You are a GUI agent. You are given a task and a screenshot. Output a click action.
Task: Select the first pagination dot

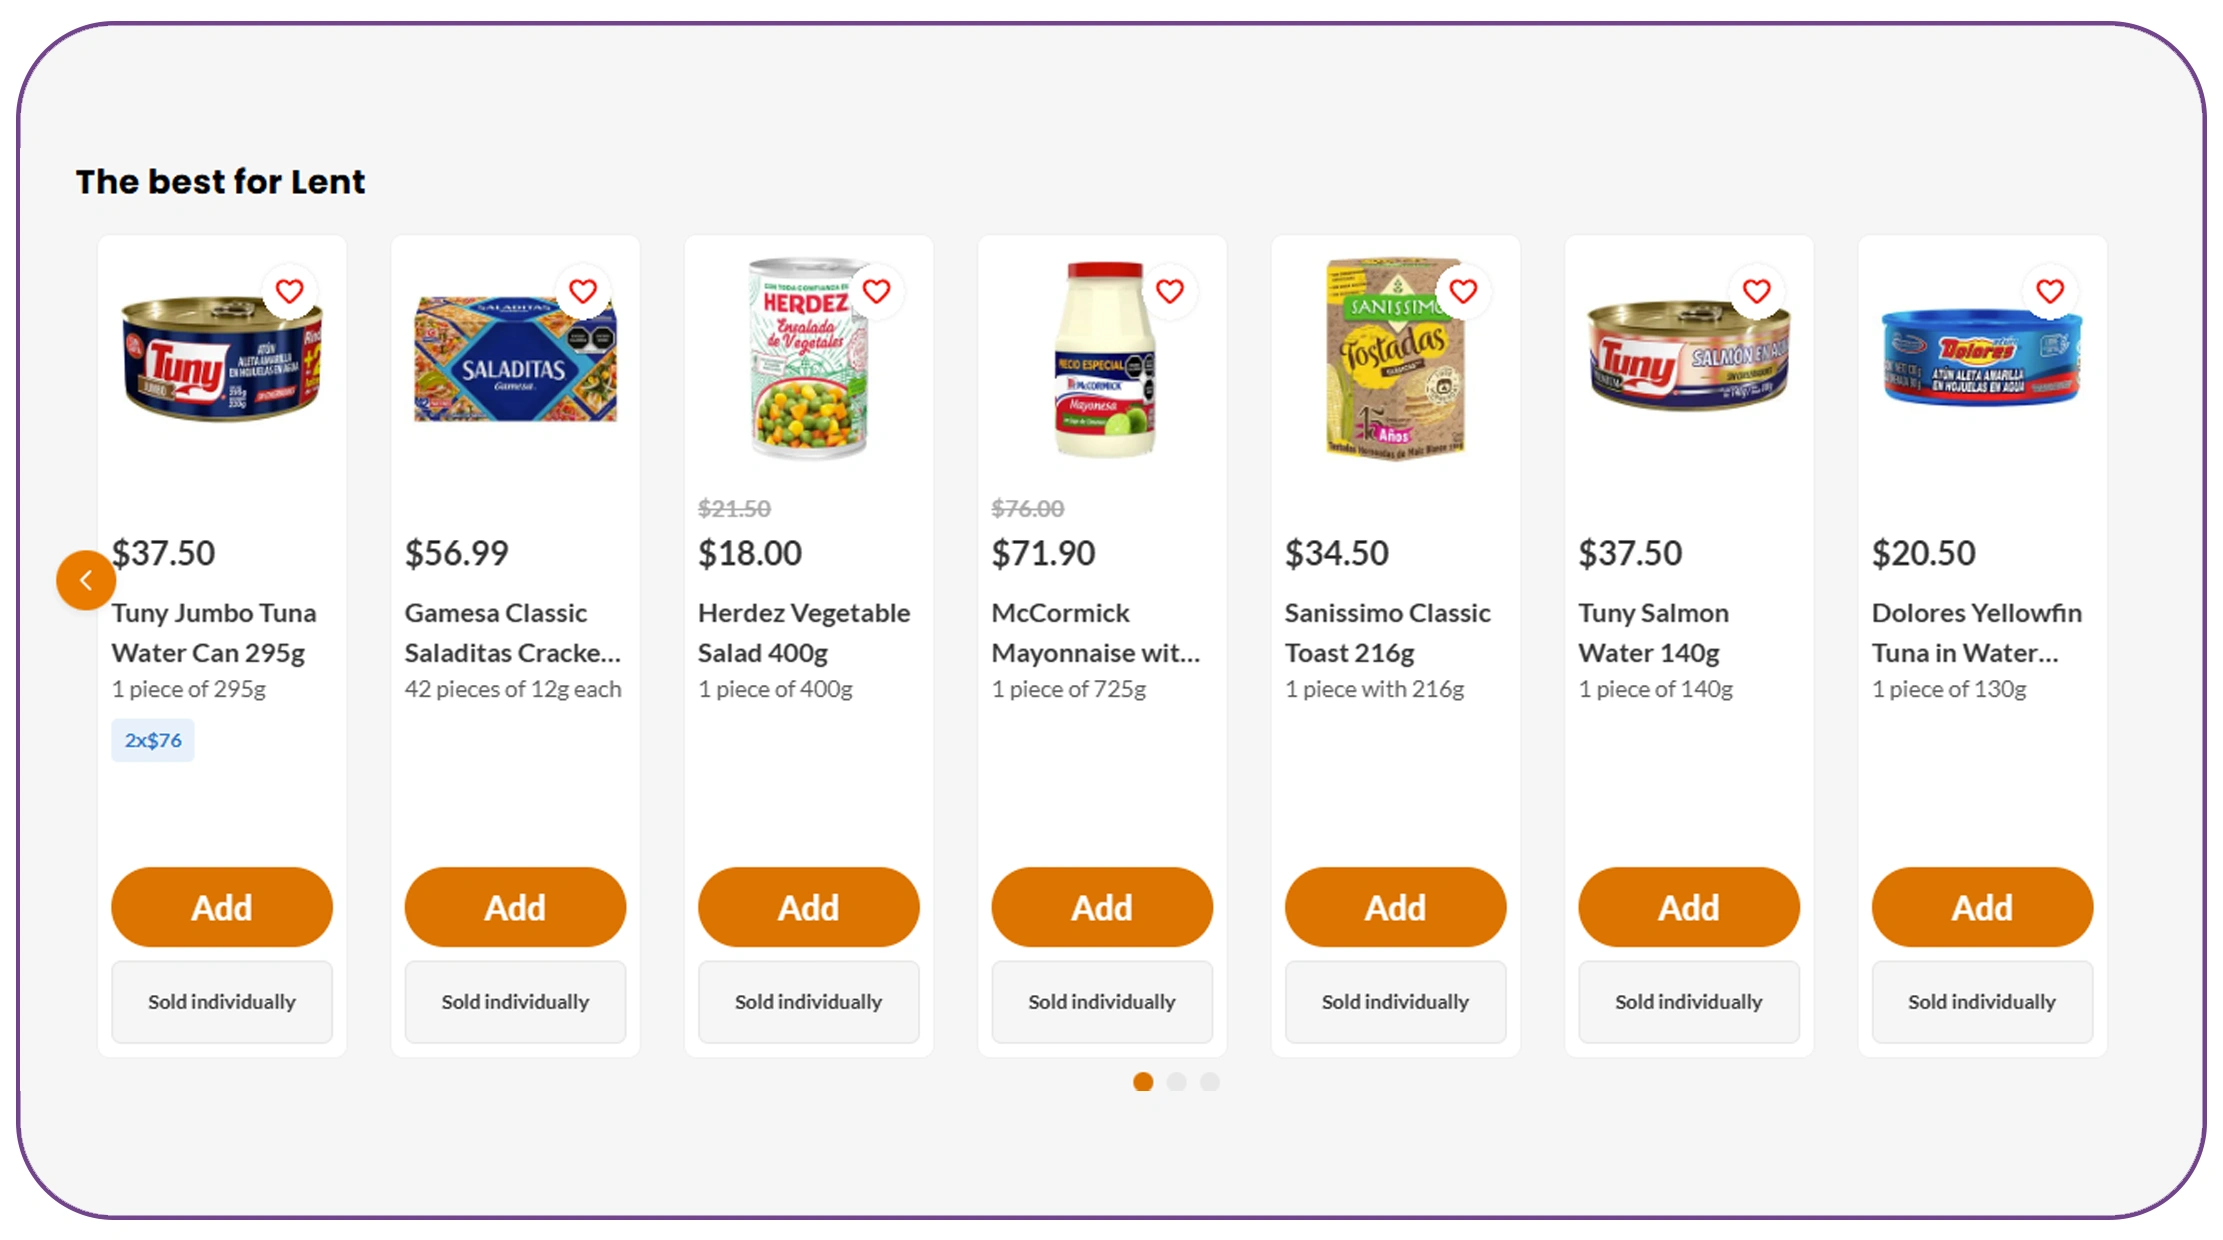click(1143, 1082)
